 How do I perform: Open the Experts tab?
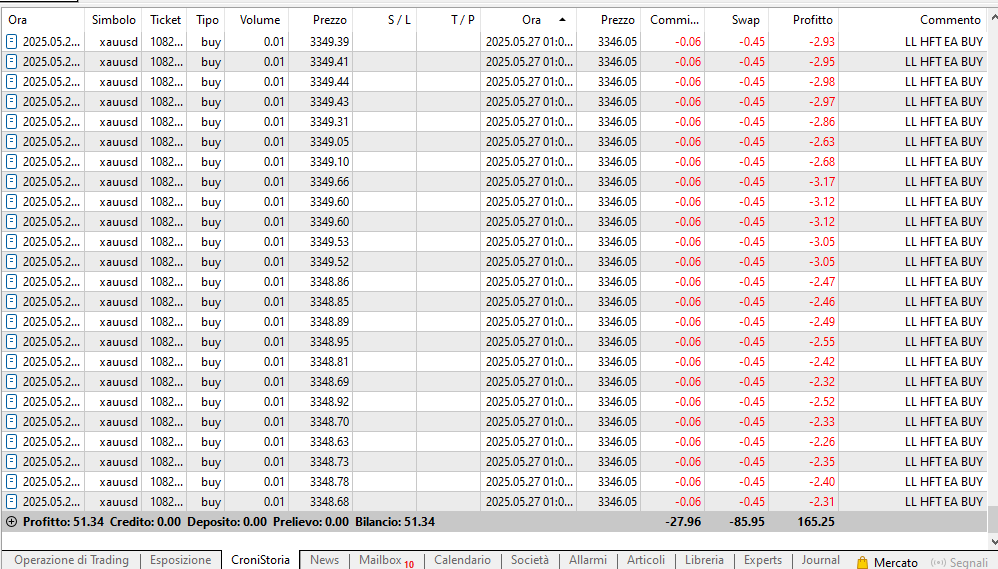(763, 560)
